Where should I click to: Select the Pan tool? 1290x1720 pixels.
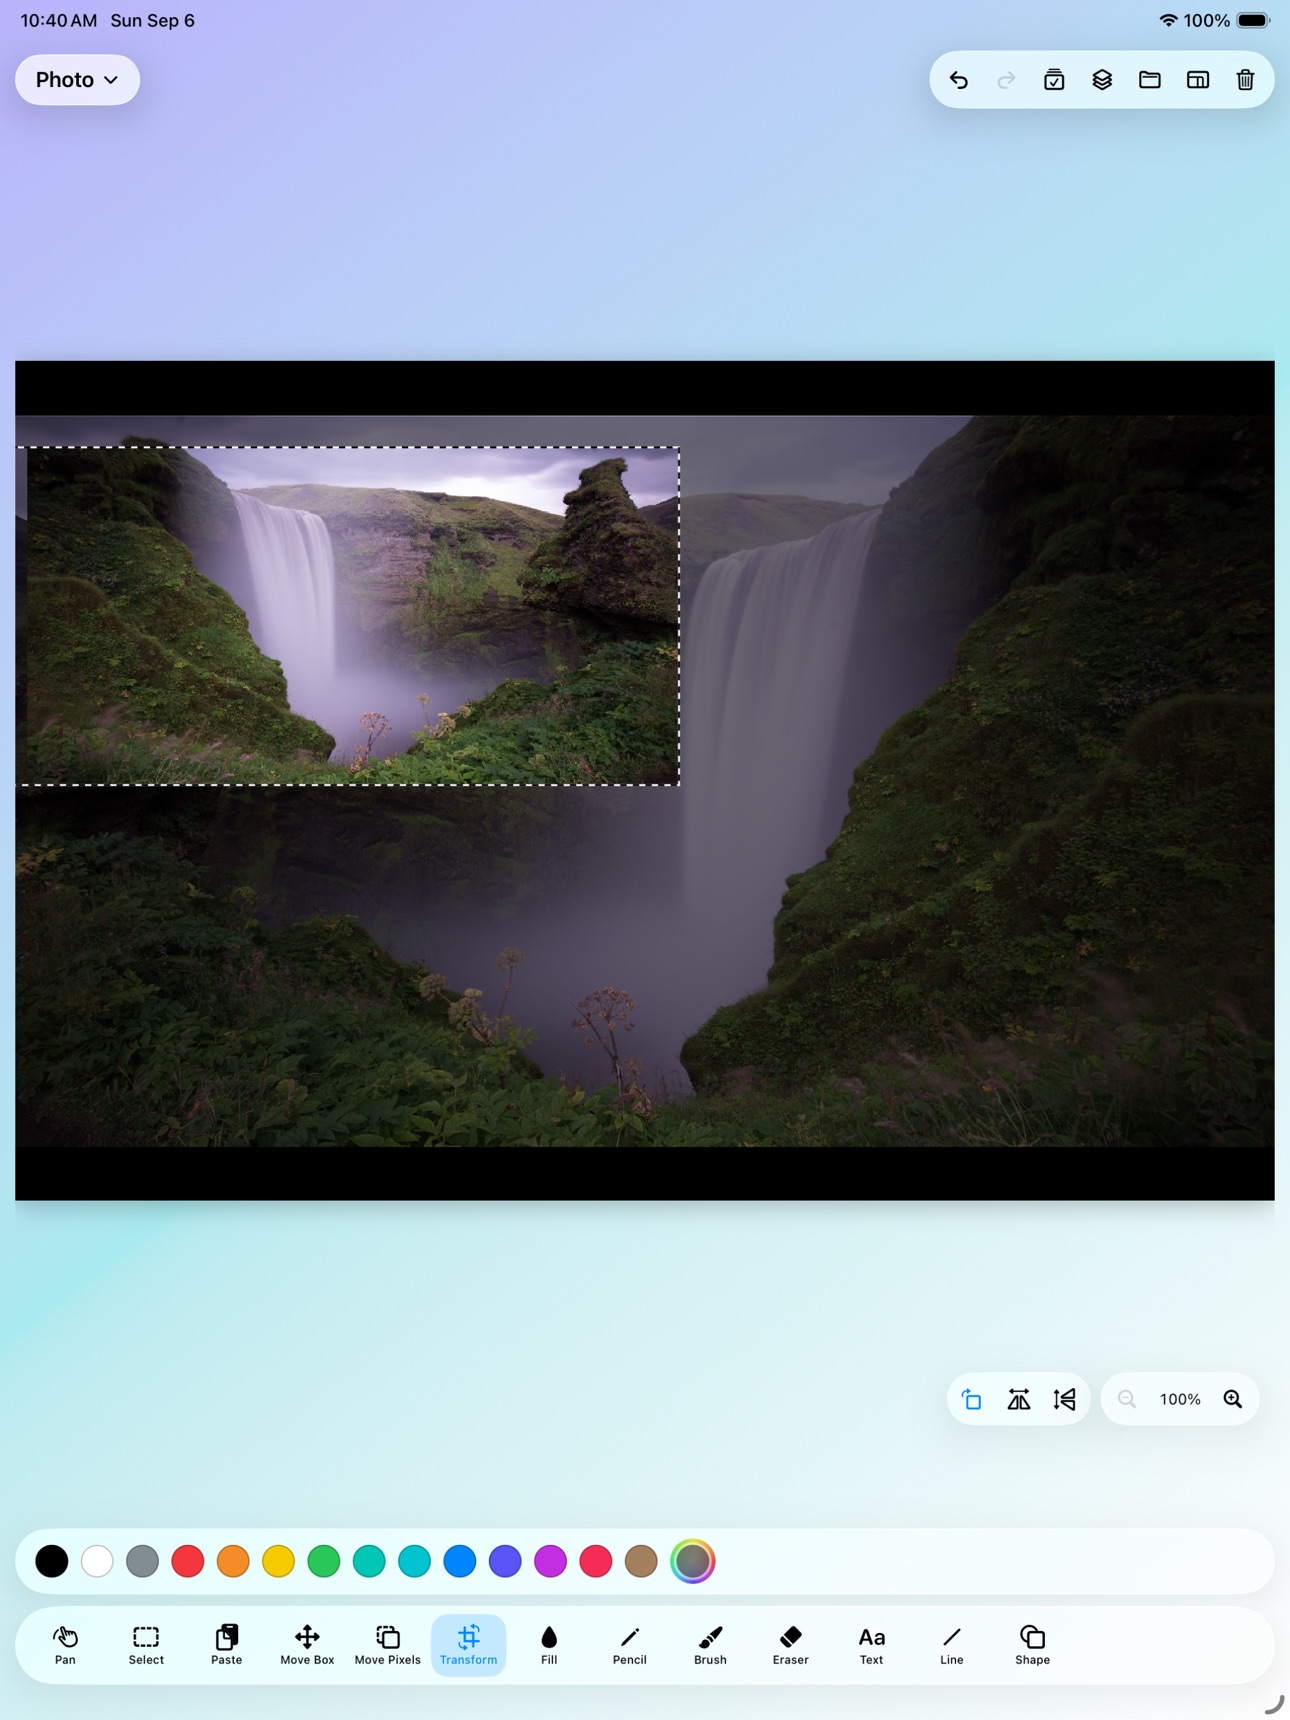pyautogui.click(x=65, y=1645)
